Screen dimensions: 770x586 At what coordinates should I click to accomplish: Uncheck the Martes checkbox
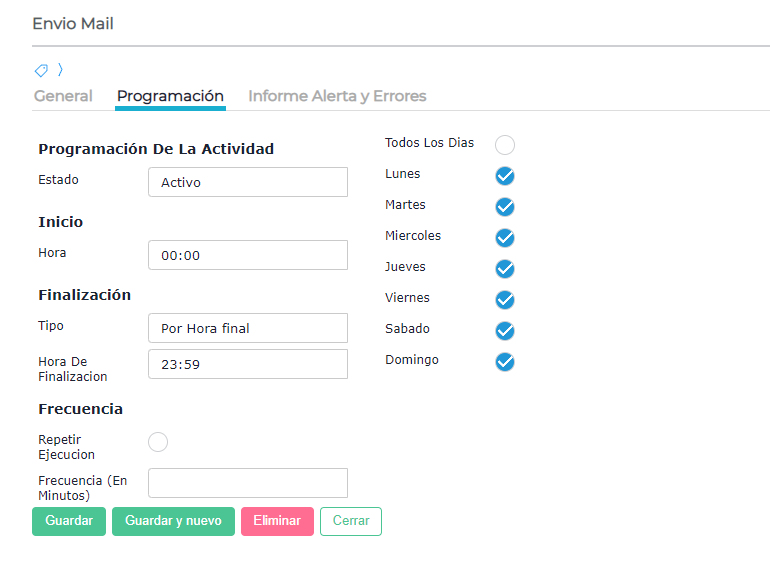[x=505, y=207]
